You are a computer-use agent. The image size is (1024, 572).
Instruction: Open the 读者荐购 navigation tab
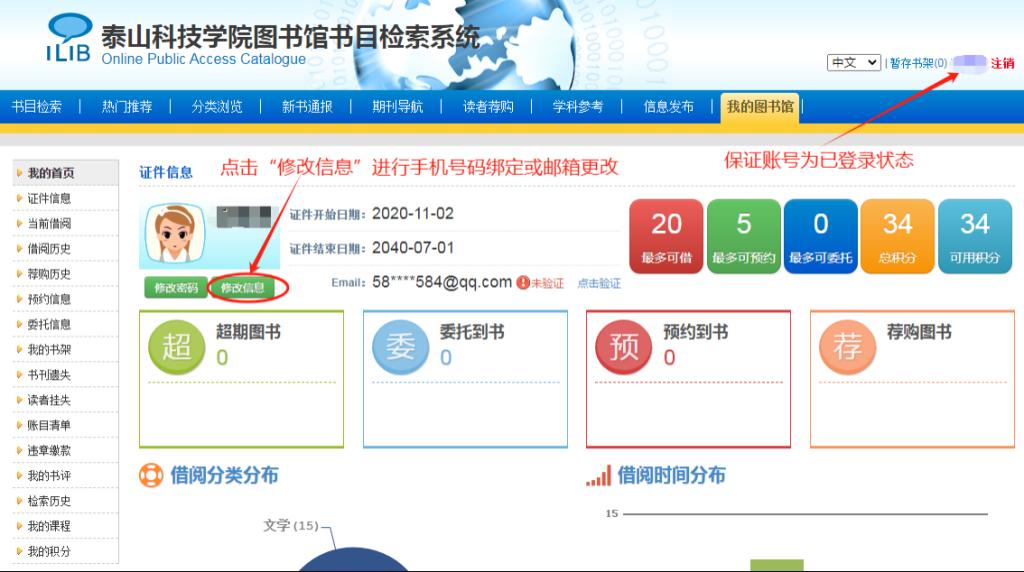tap(488, 106)
